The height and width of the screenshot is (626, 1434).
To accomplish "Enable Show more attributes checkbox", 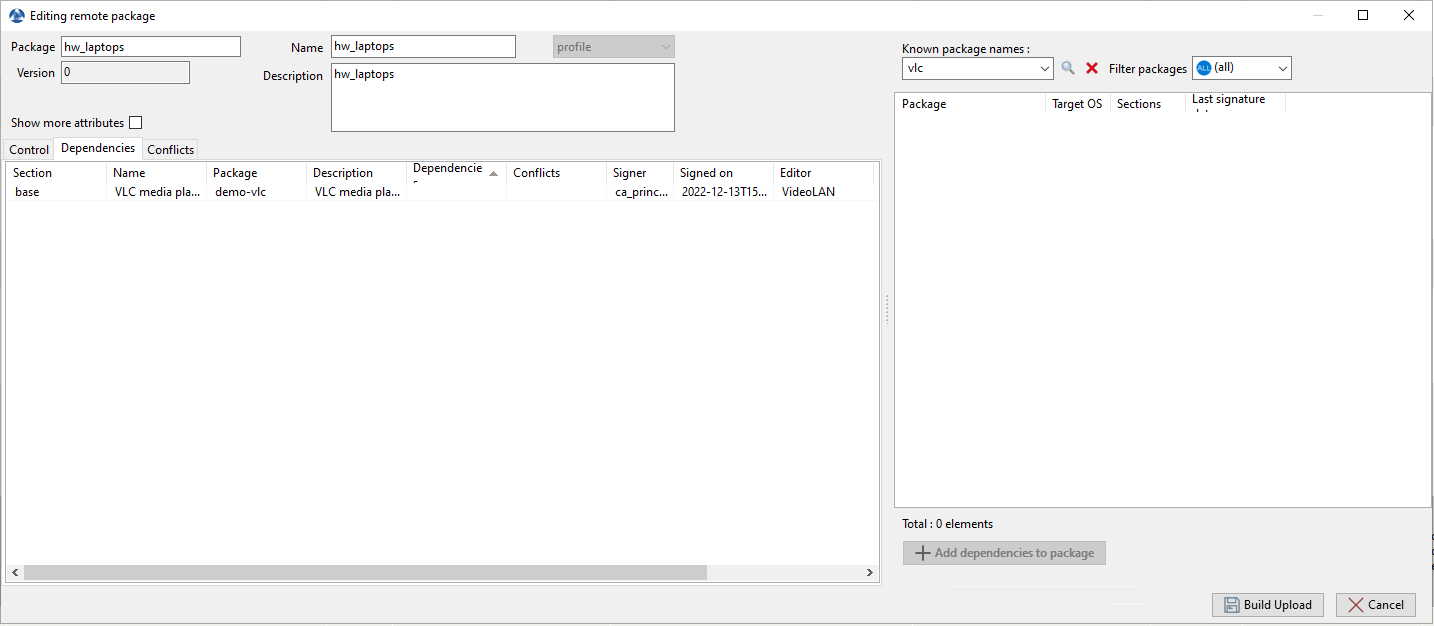I will pyautogui.click(x=136, y=123).
